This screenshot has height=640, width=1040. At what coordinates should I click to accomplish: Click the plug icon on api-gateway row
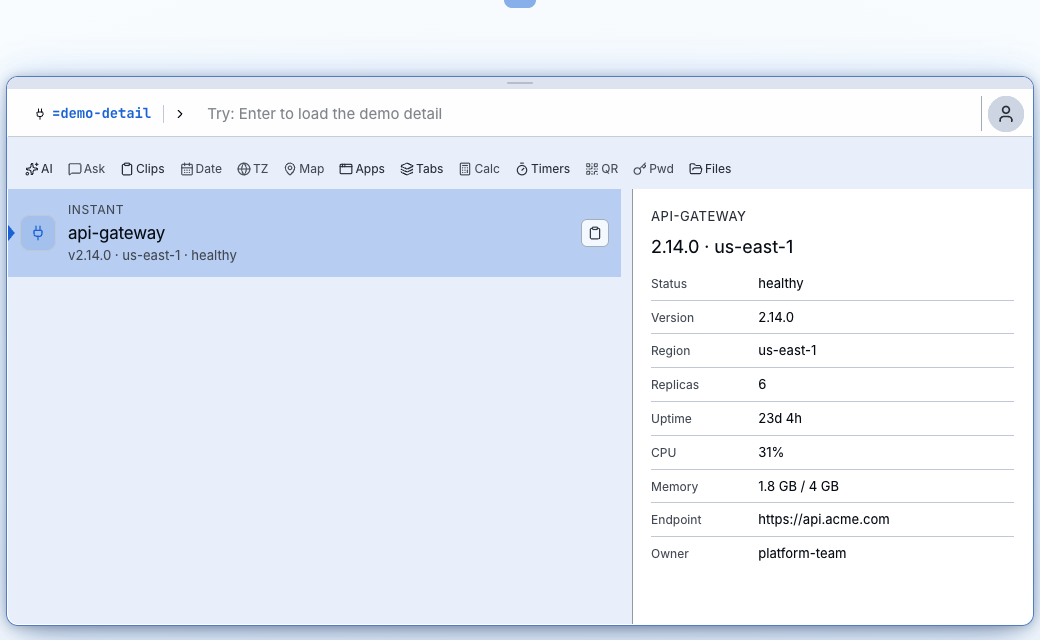38,233
